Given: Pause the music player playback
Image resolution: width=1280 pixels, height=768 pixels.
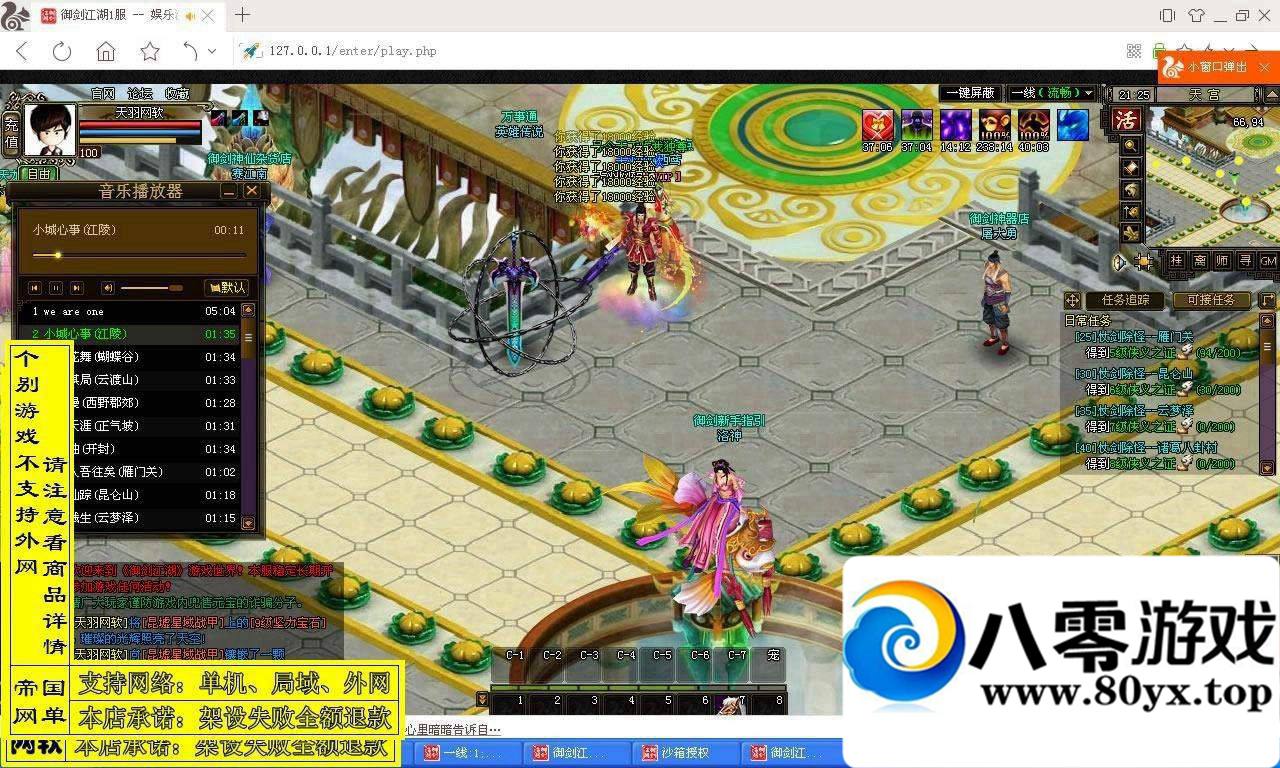Looking at the screenshot, I should tap(56, 288).
